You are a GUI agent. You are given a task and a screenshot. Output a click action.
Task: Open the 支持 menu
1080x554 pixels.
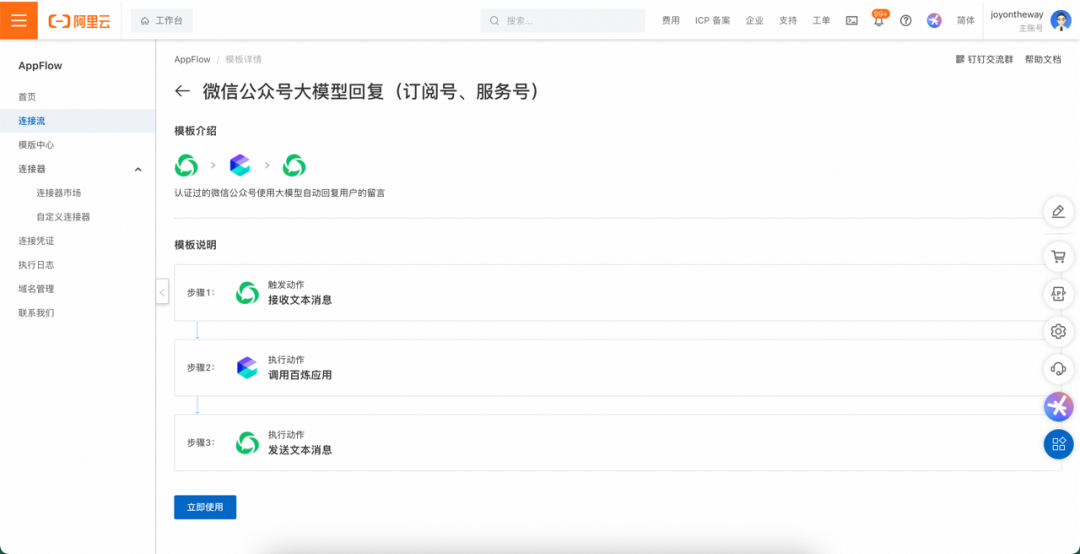click(787, 21)
